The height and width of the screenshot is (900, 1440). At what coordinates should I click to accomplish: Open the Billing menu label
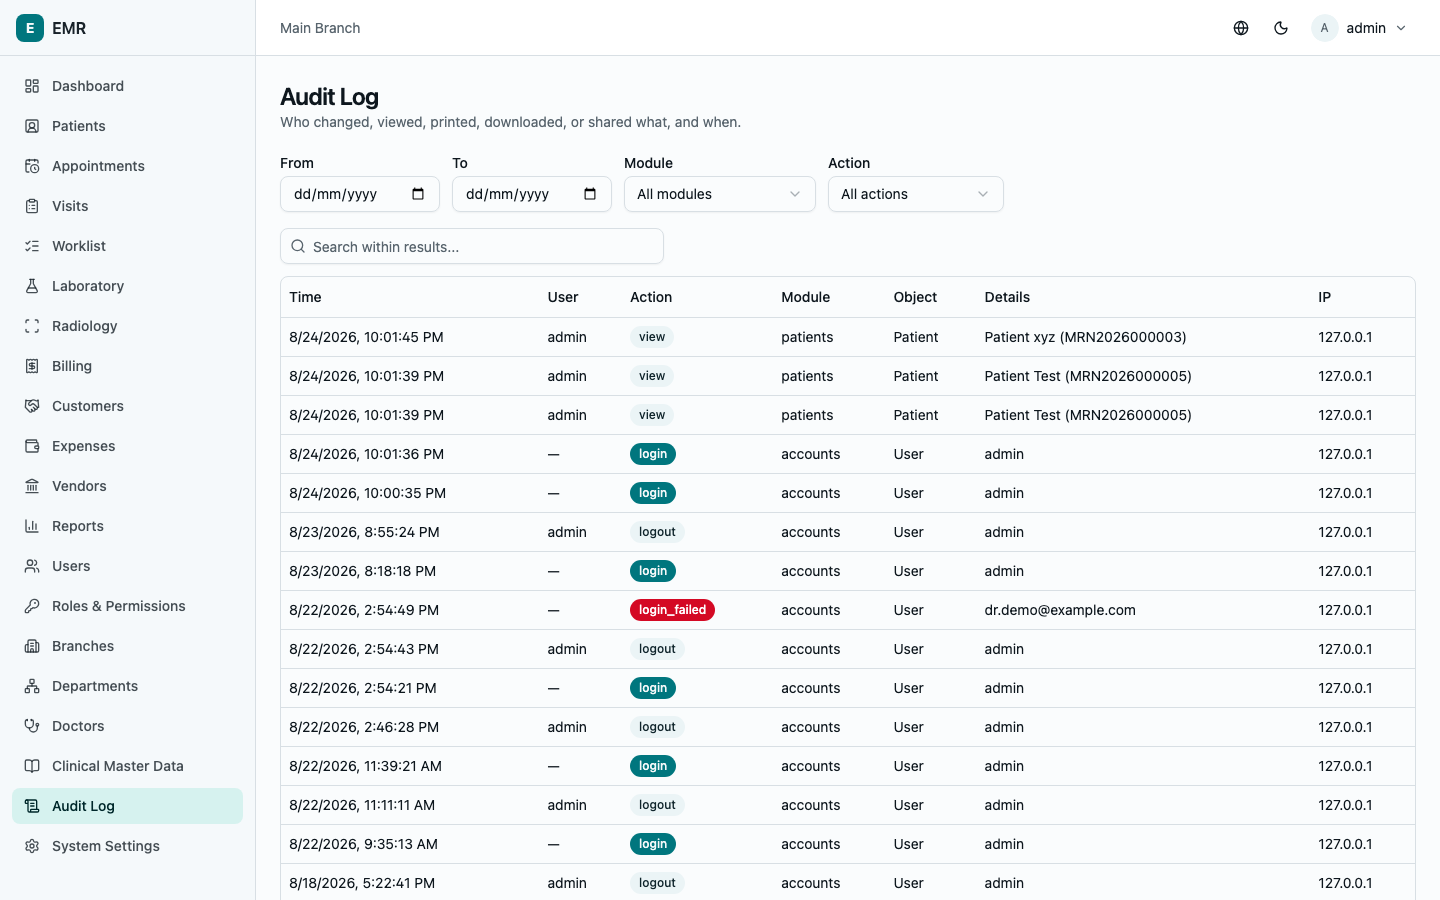tap(72, 366)
